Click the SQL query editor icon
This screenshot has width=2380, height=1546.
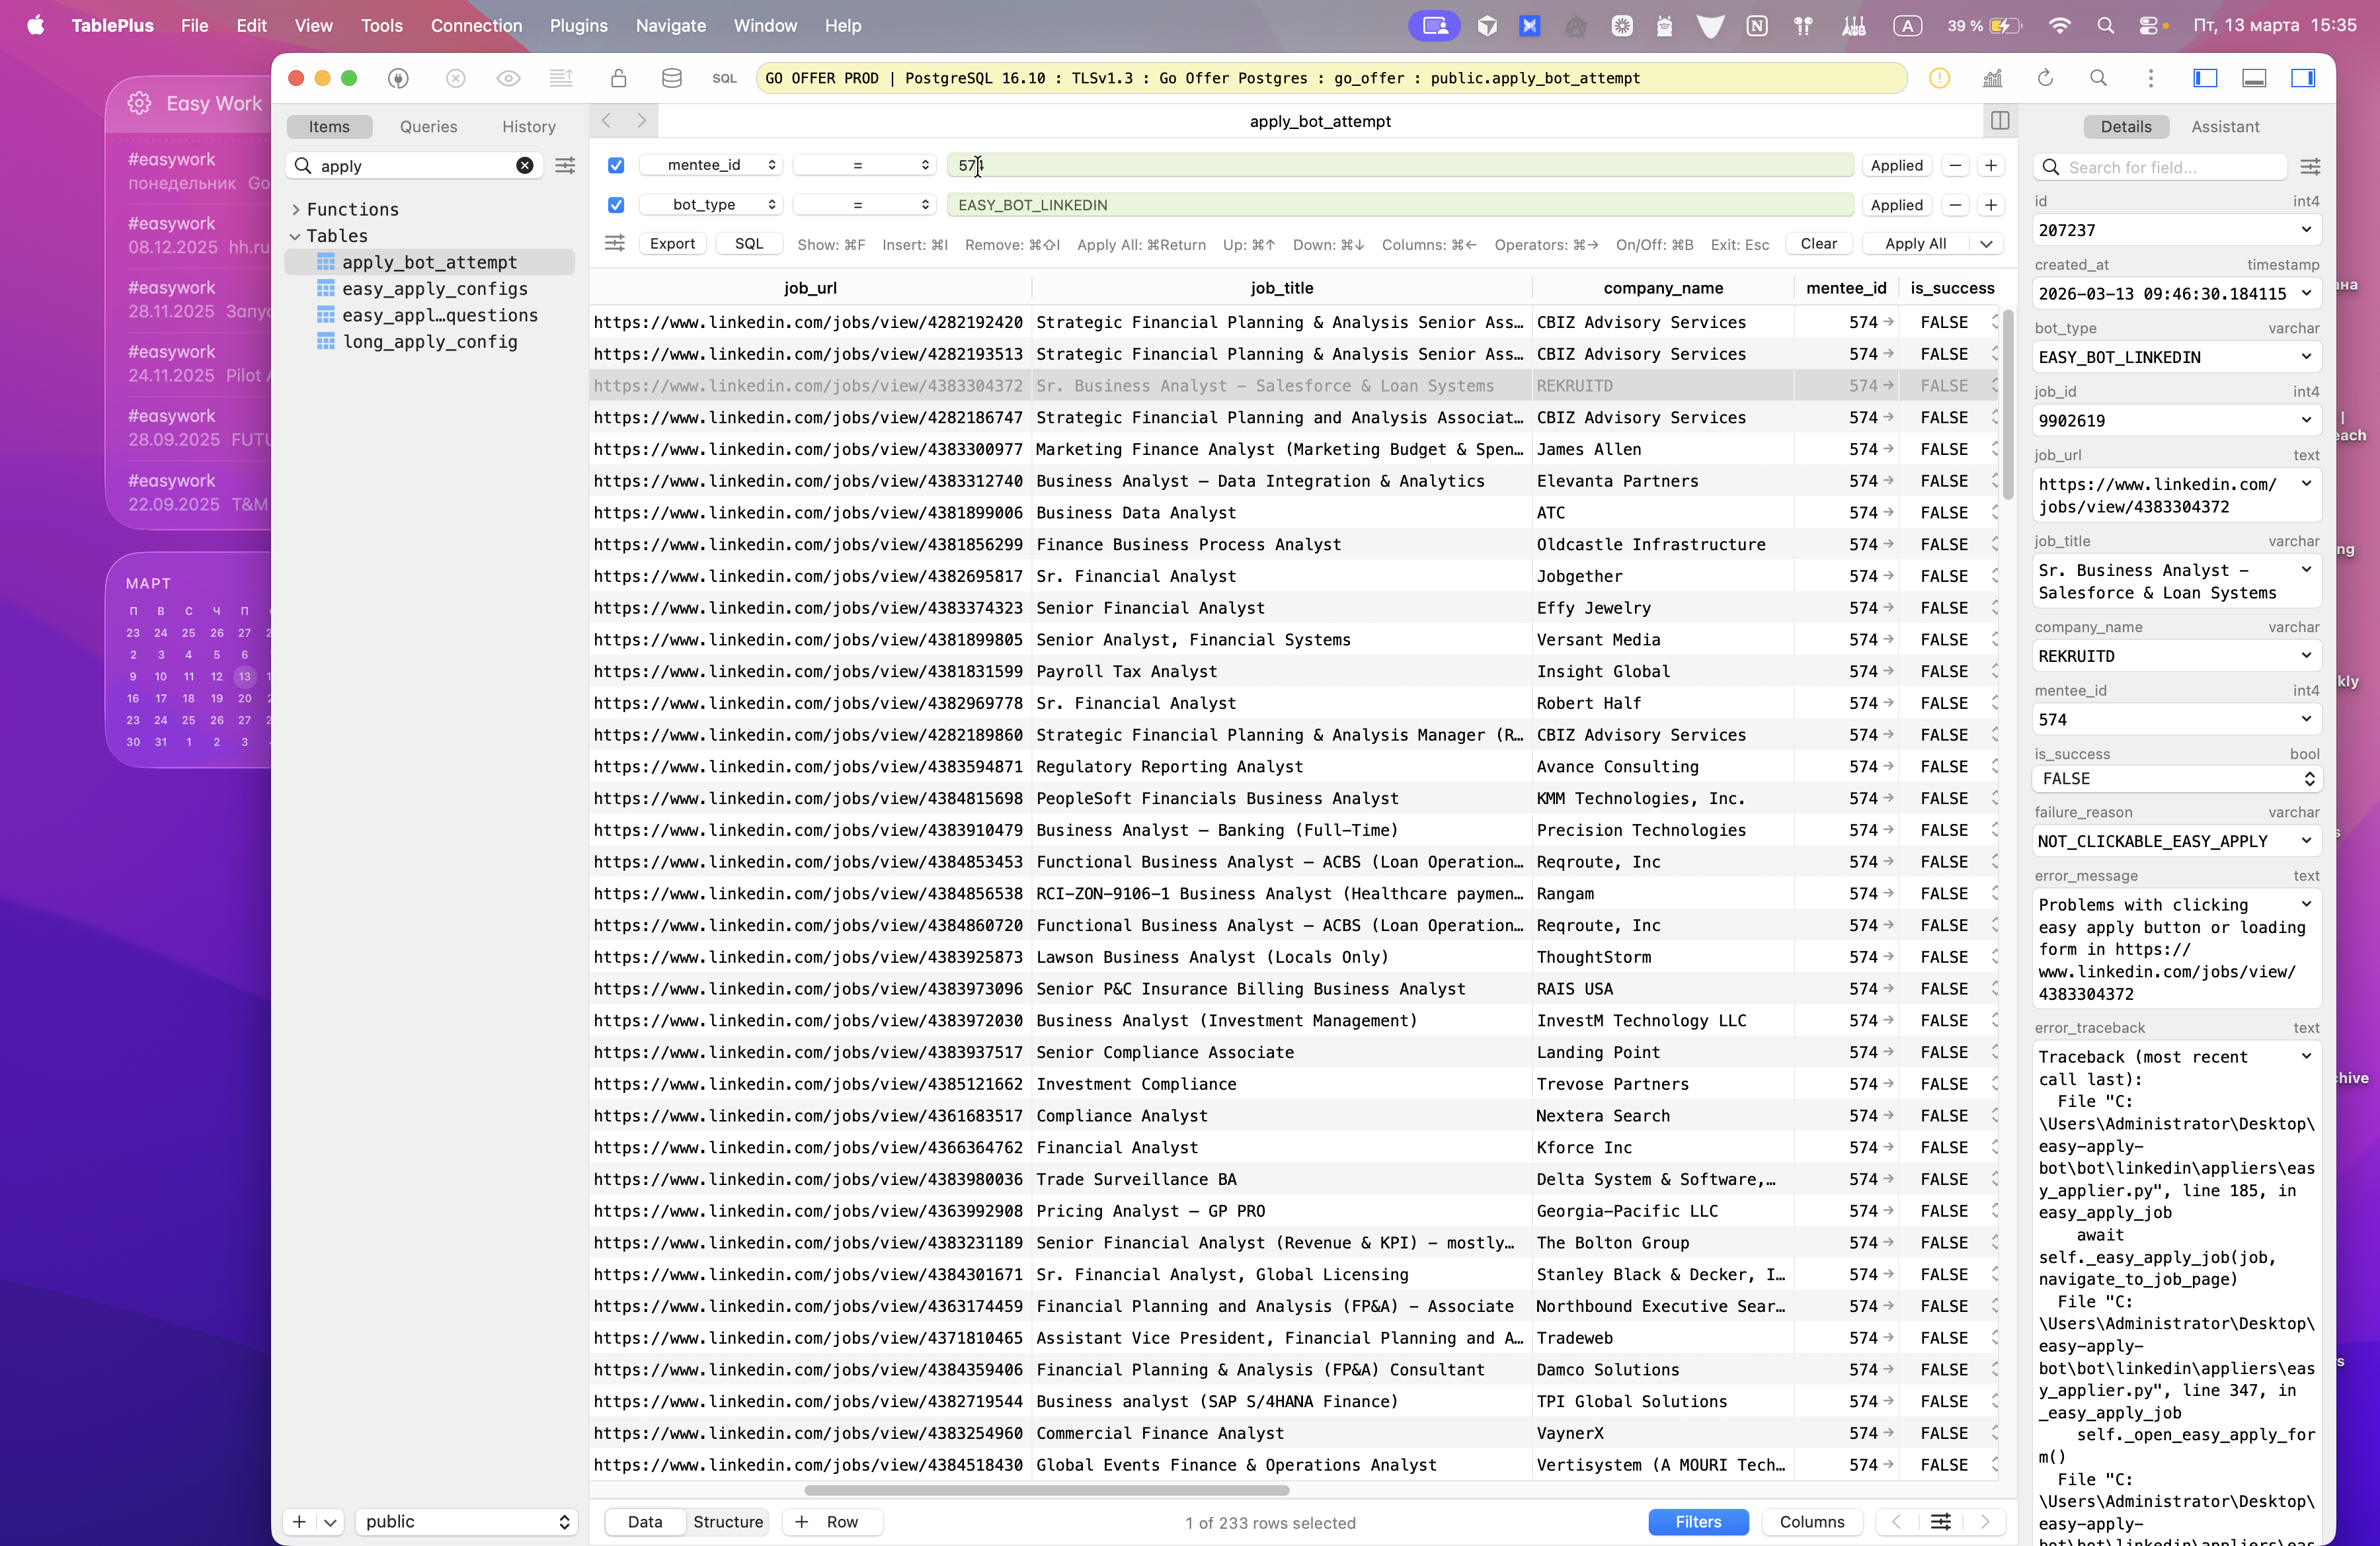[724, 78]
